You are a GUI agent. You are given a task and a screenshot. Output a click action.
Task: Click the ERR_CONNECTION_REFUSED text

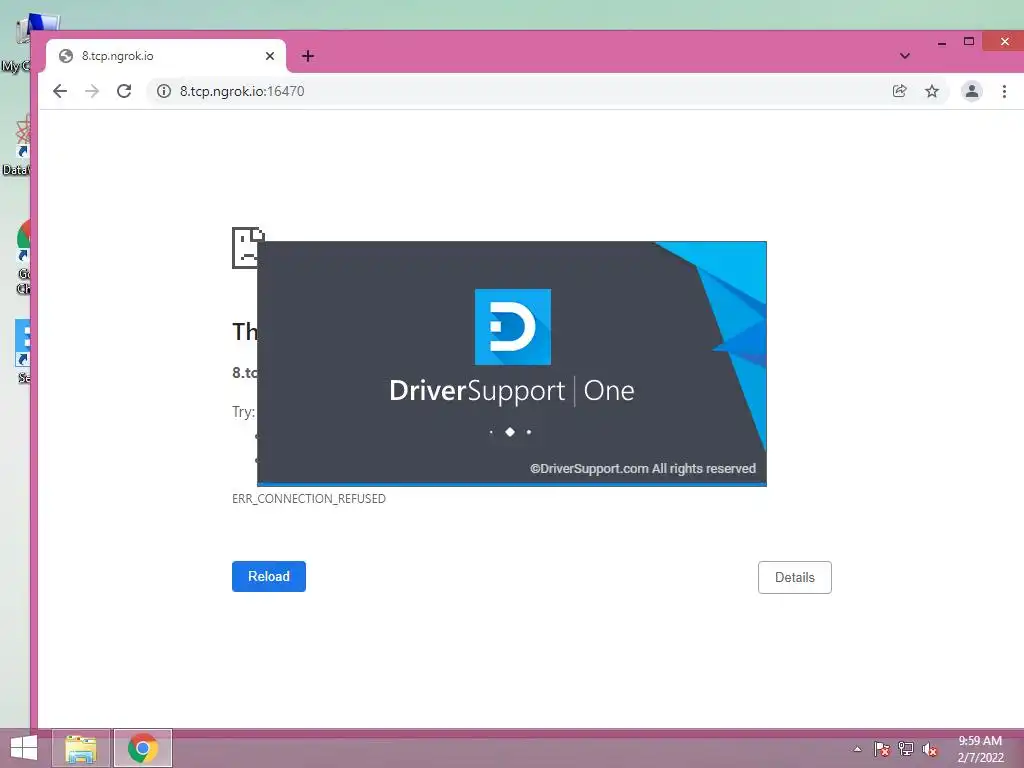[309, 499]
